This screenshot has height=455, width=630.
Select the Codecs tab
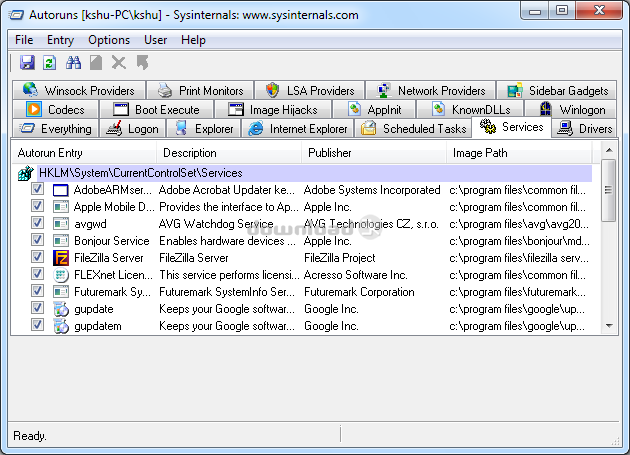55,109
